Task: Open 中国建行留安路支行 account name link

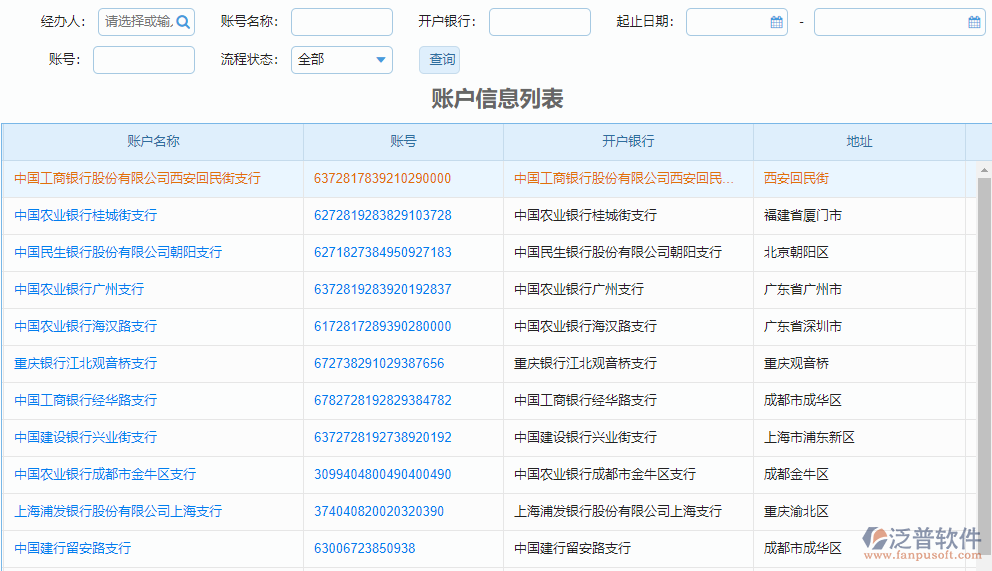Action: tap(73, 548)
